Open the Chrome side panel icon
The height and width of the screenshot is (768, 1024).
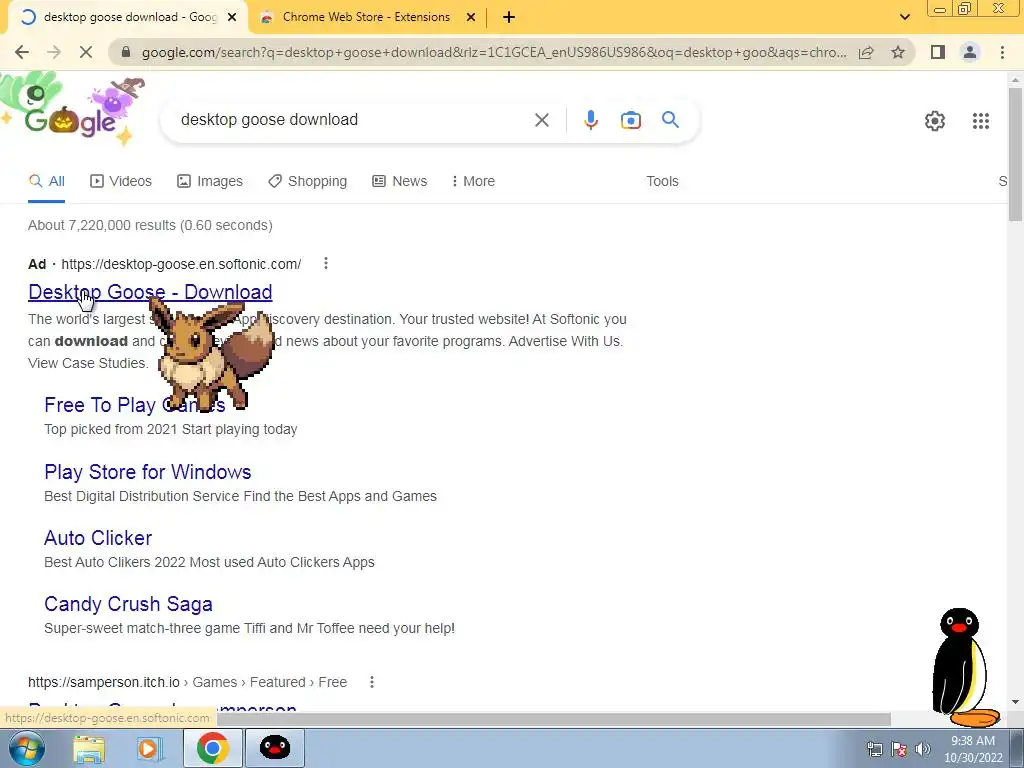point(938,52)
